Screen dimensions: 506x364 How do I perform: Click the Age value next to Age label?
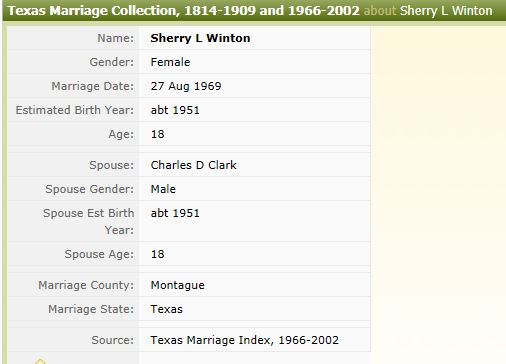tap(157, 134)
